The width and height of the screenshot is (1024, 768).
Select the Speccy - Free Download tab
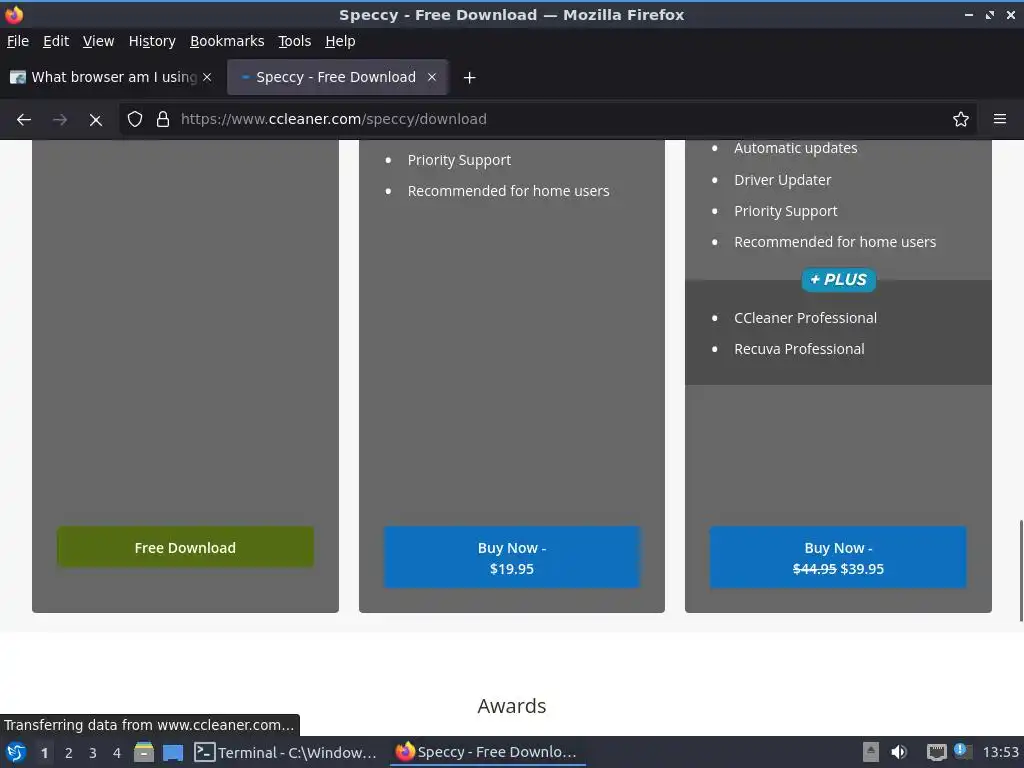[x=337, y=77]
